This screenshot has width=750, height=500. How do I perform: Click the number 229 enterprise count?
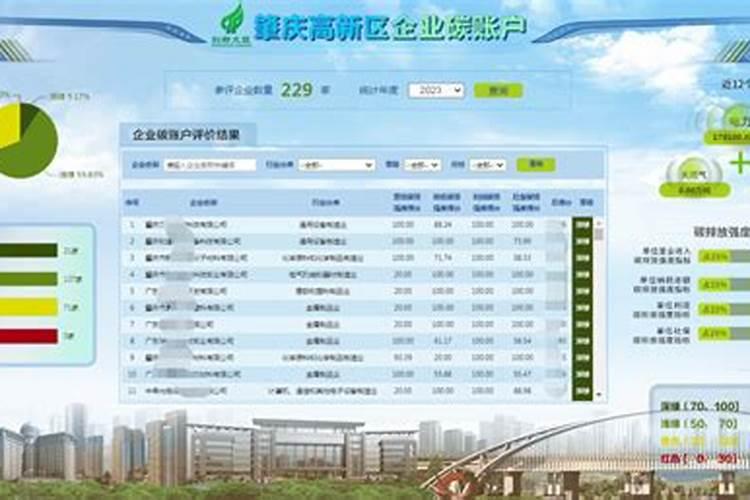click(297, 89)
